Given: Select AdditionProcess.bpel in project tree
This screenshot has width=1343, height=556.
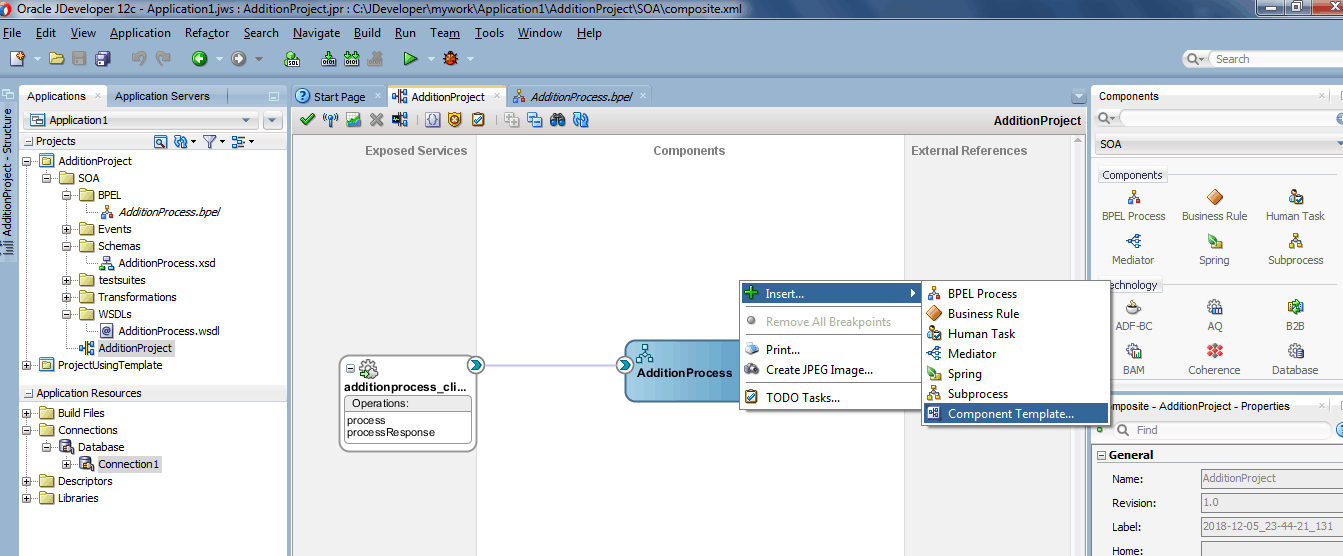Looking at the screenshot, I should click(169, 212).
